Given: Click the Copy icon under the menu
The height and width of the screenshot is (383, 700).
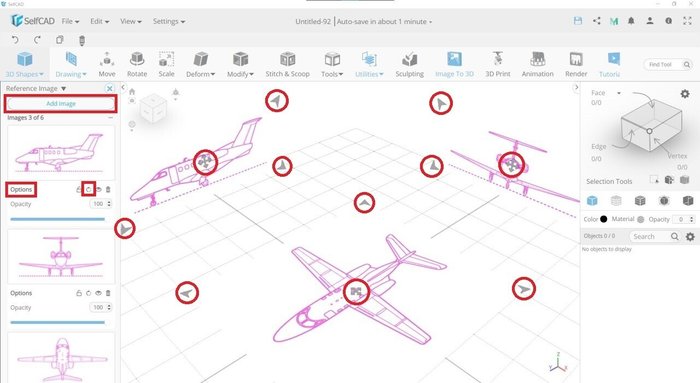Looking at the screenshot, I should point(59,40).
